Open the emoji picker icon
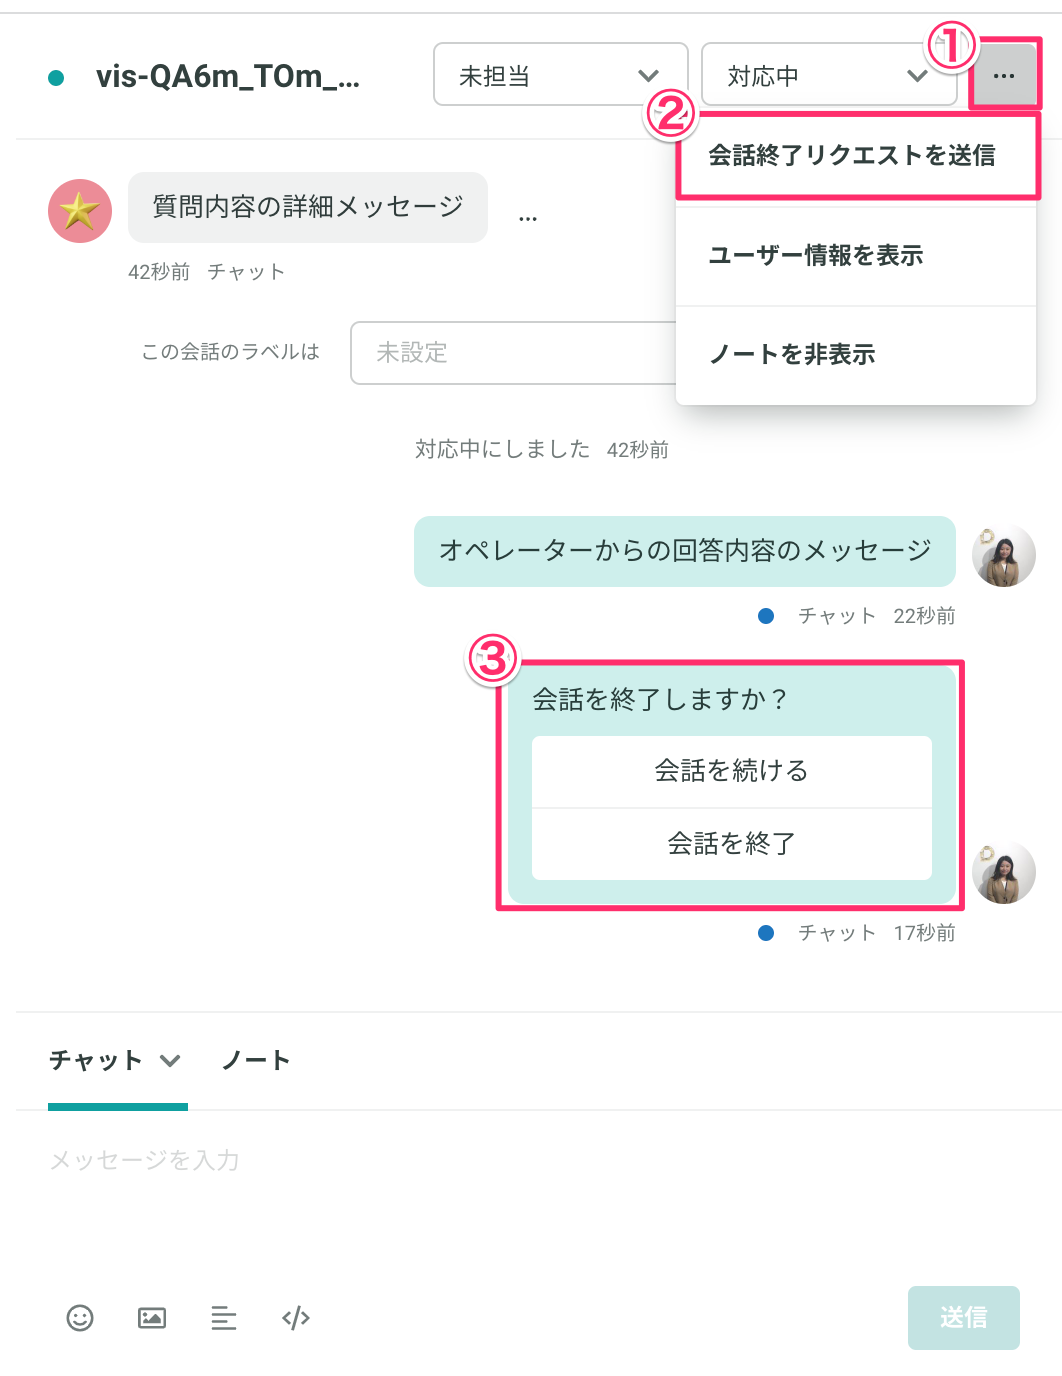Screen dimensions: 1062x1376 [x=80, y=1318]
